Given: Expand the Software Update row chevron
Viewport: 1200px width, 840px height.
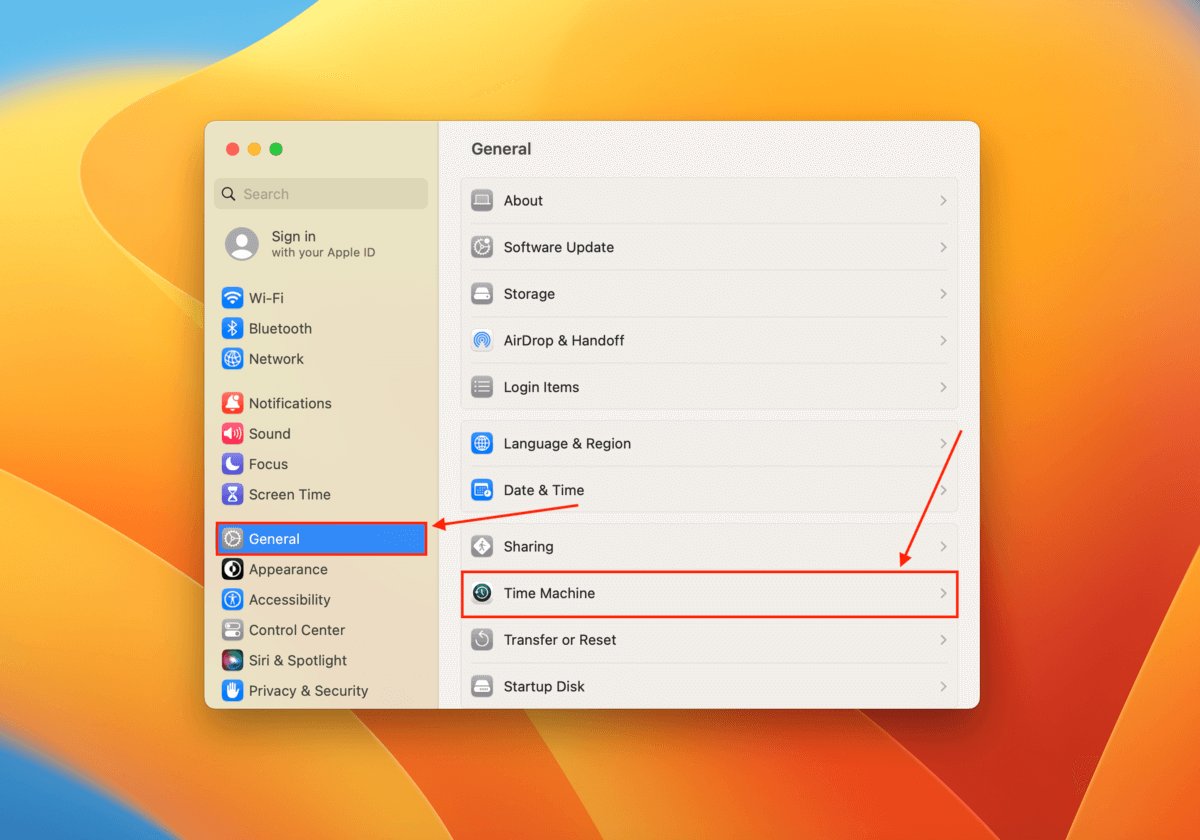Looking at the screenshot, I should (x=943, y=247).
